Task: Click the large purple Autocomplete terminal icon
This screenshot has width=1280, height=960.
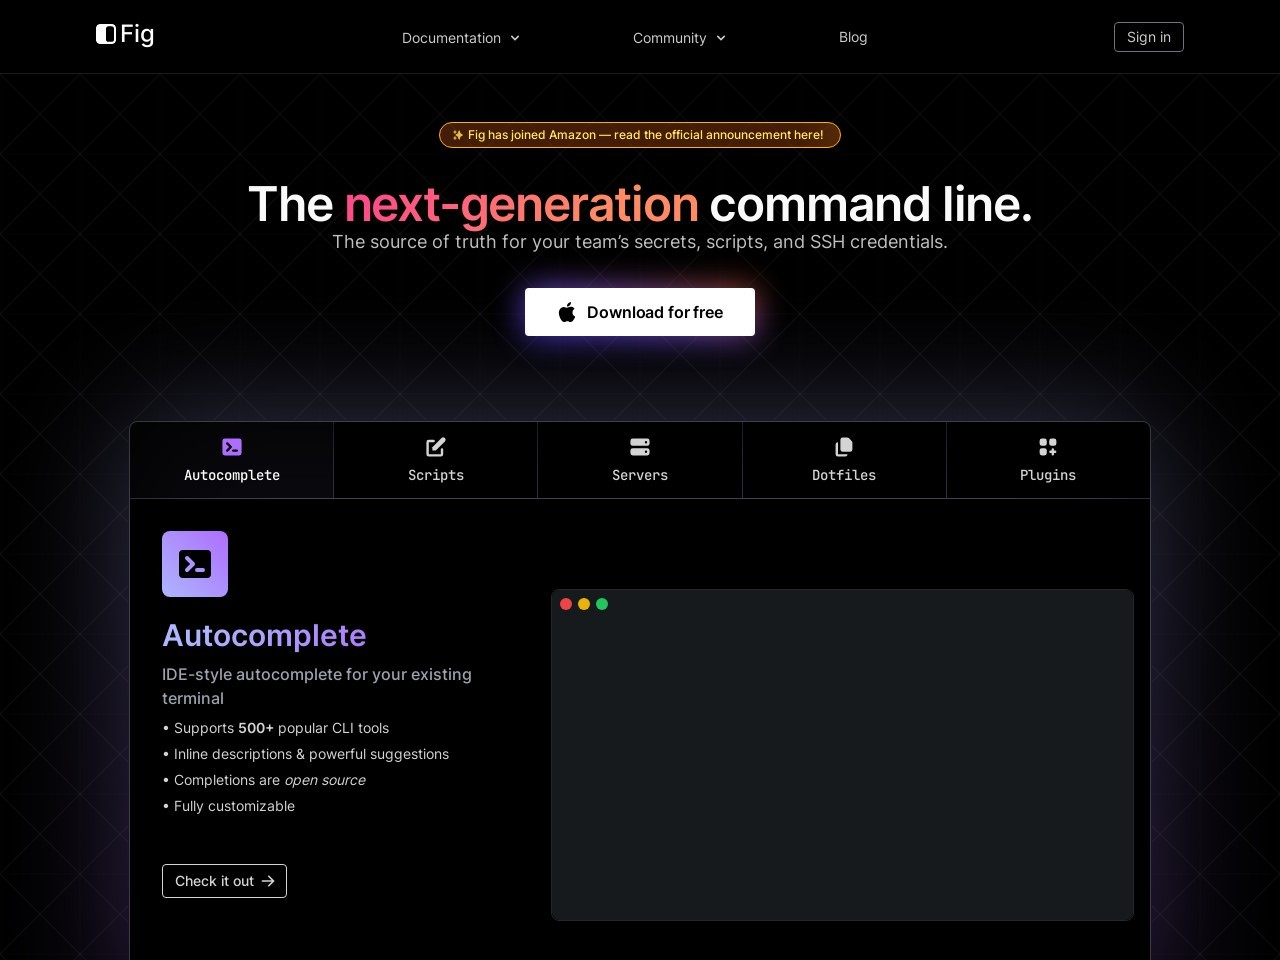Action: point(195,564)
